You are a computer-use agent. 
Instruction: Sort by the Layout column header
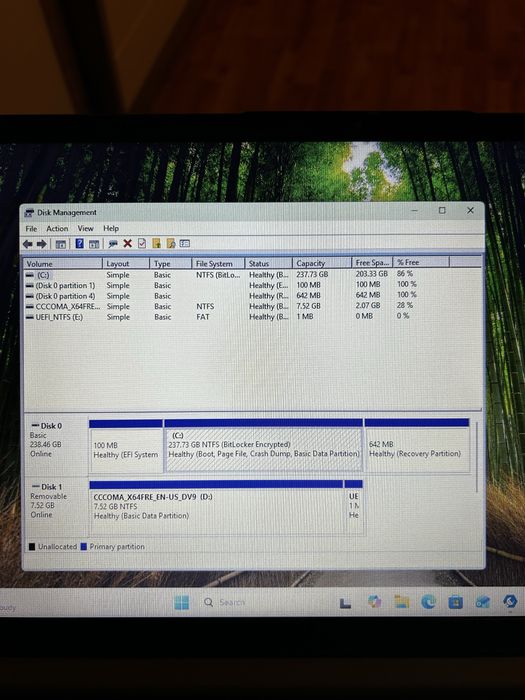click(x=126, y=263)
